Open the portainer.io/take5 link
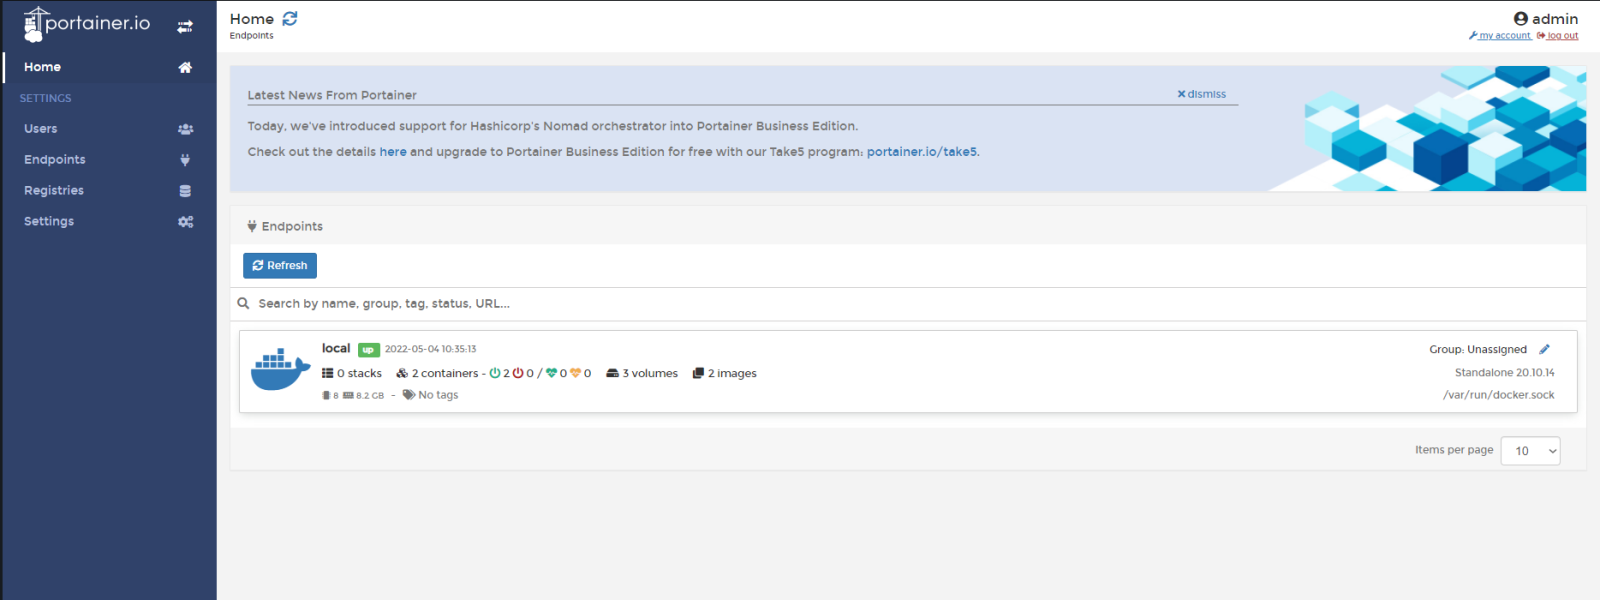1600x600 pixels. point(921,152)
